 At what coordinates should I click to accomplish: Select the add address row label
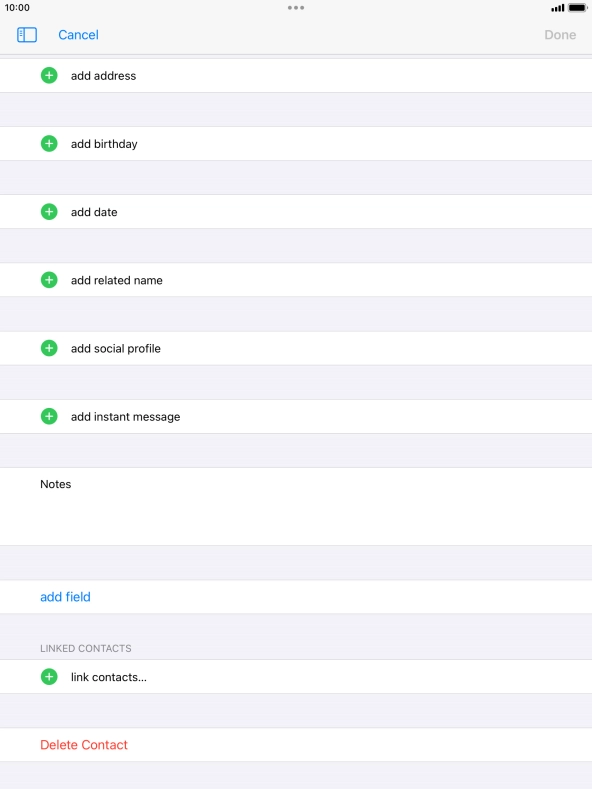pyautogui.click(x=103, y=75)
